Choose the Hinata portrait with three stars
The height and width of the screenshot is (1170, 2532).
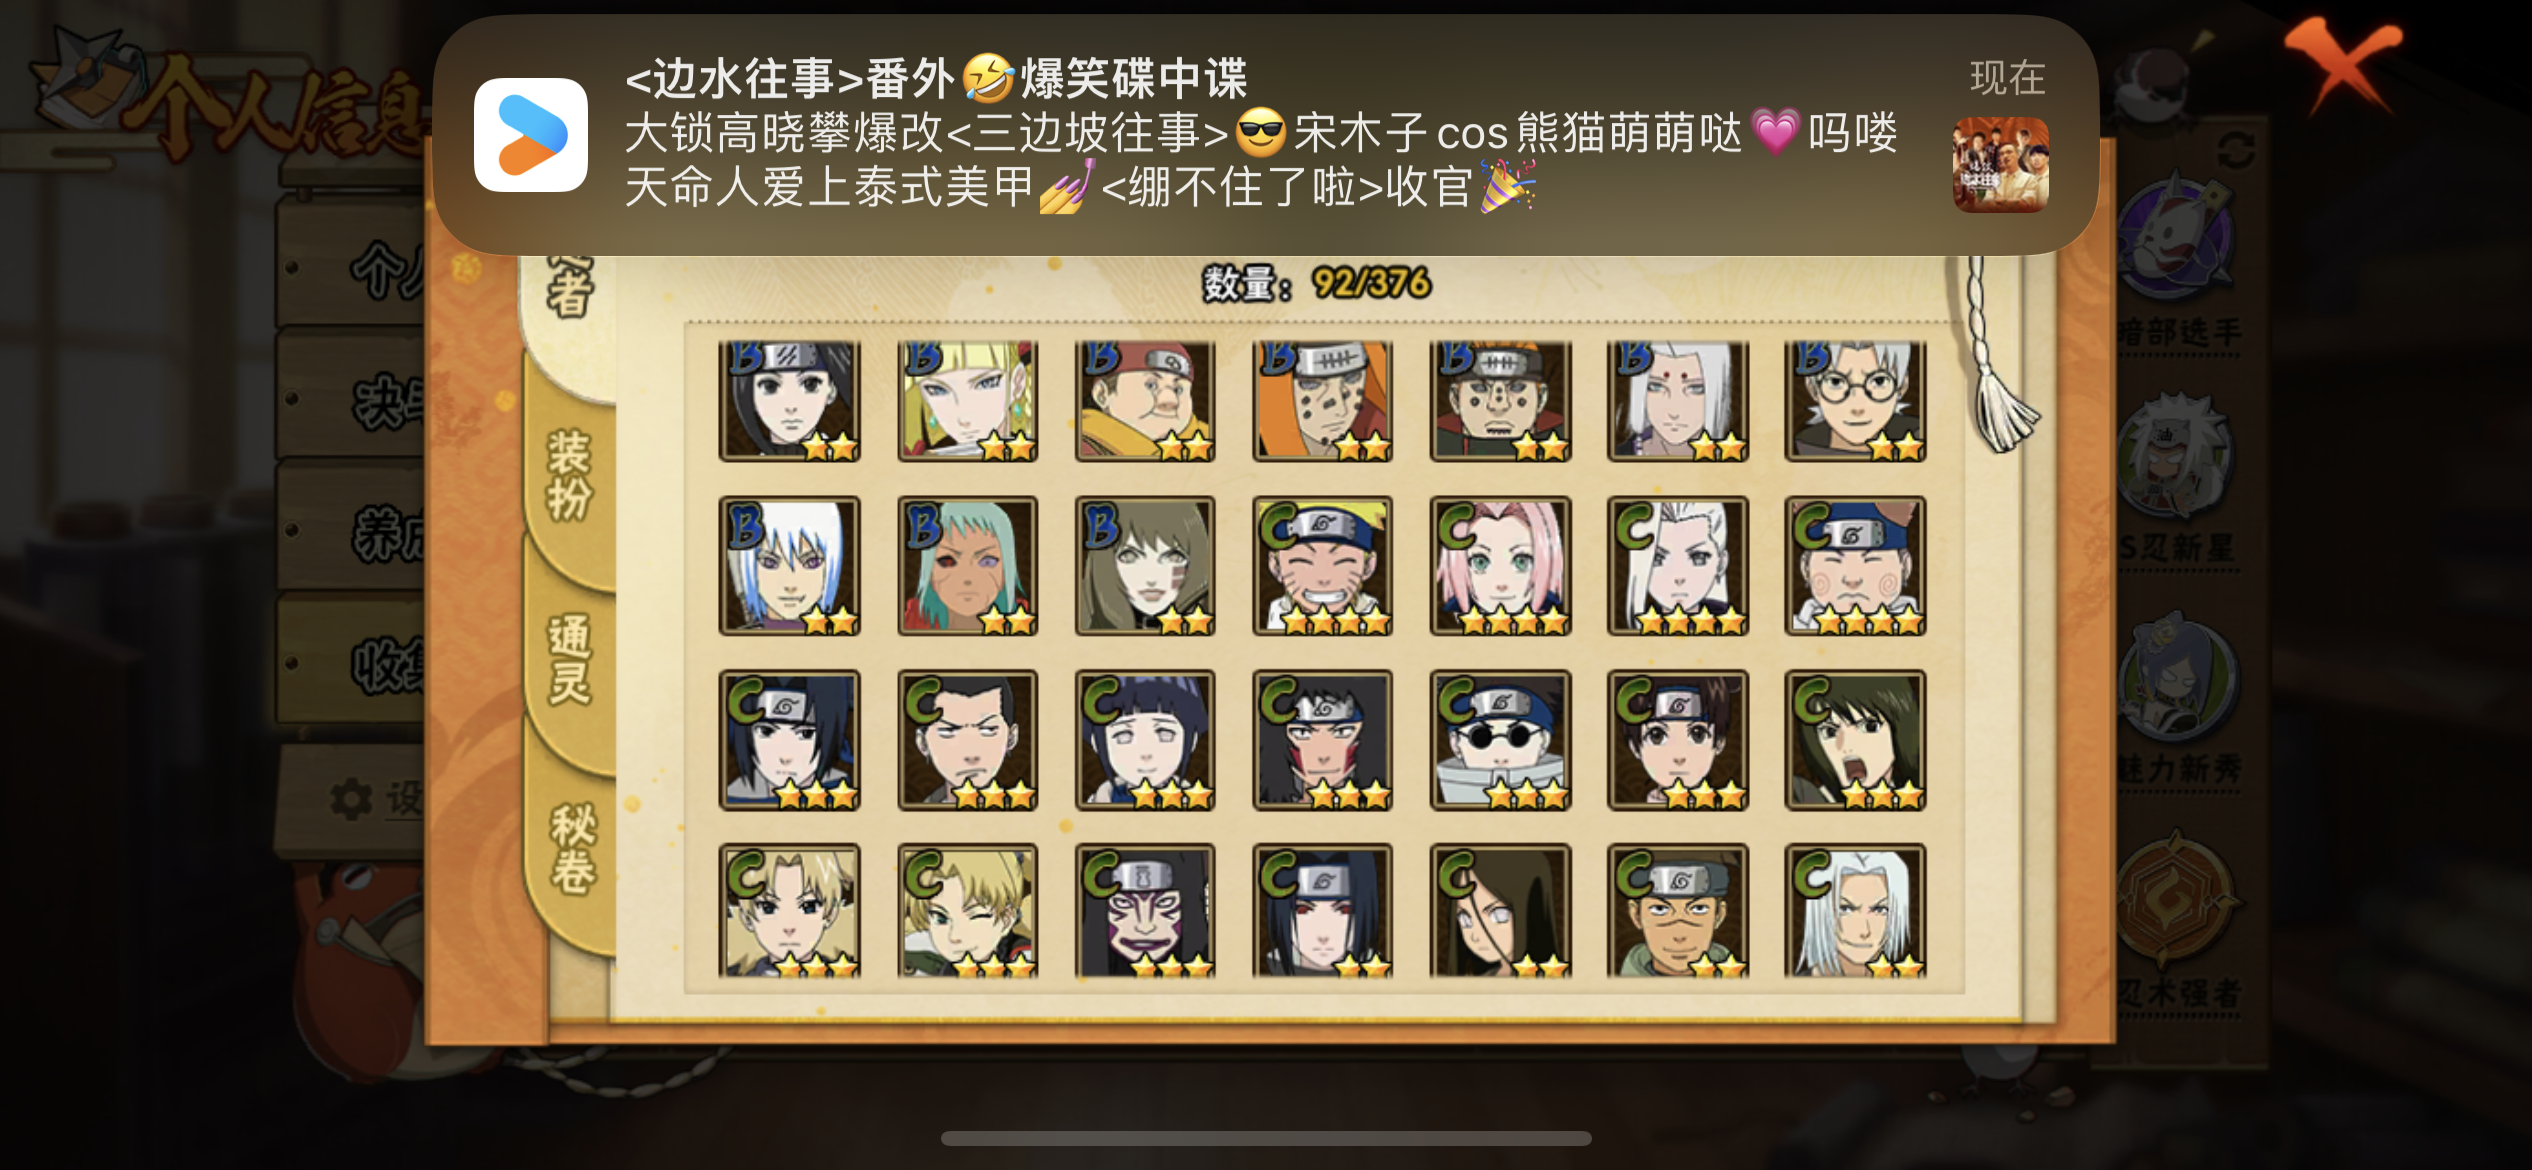point(1145,740)
